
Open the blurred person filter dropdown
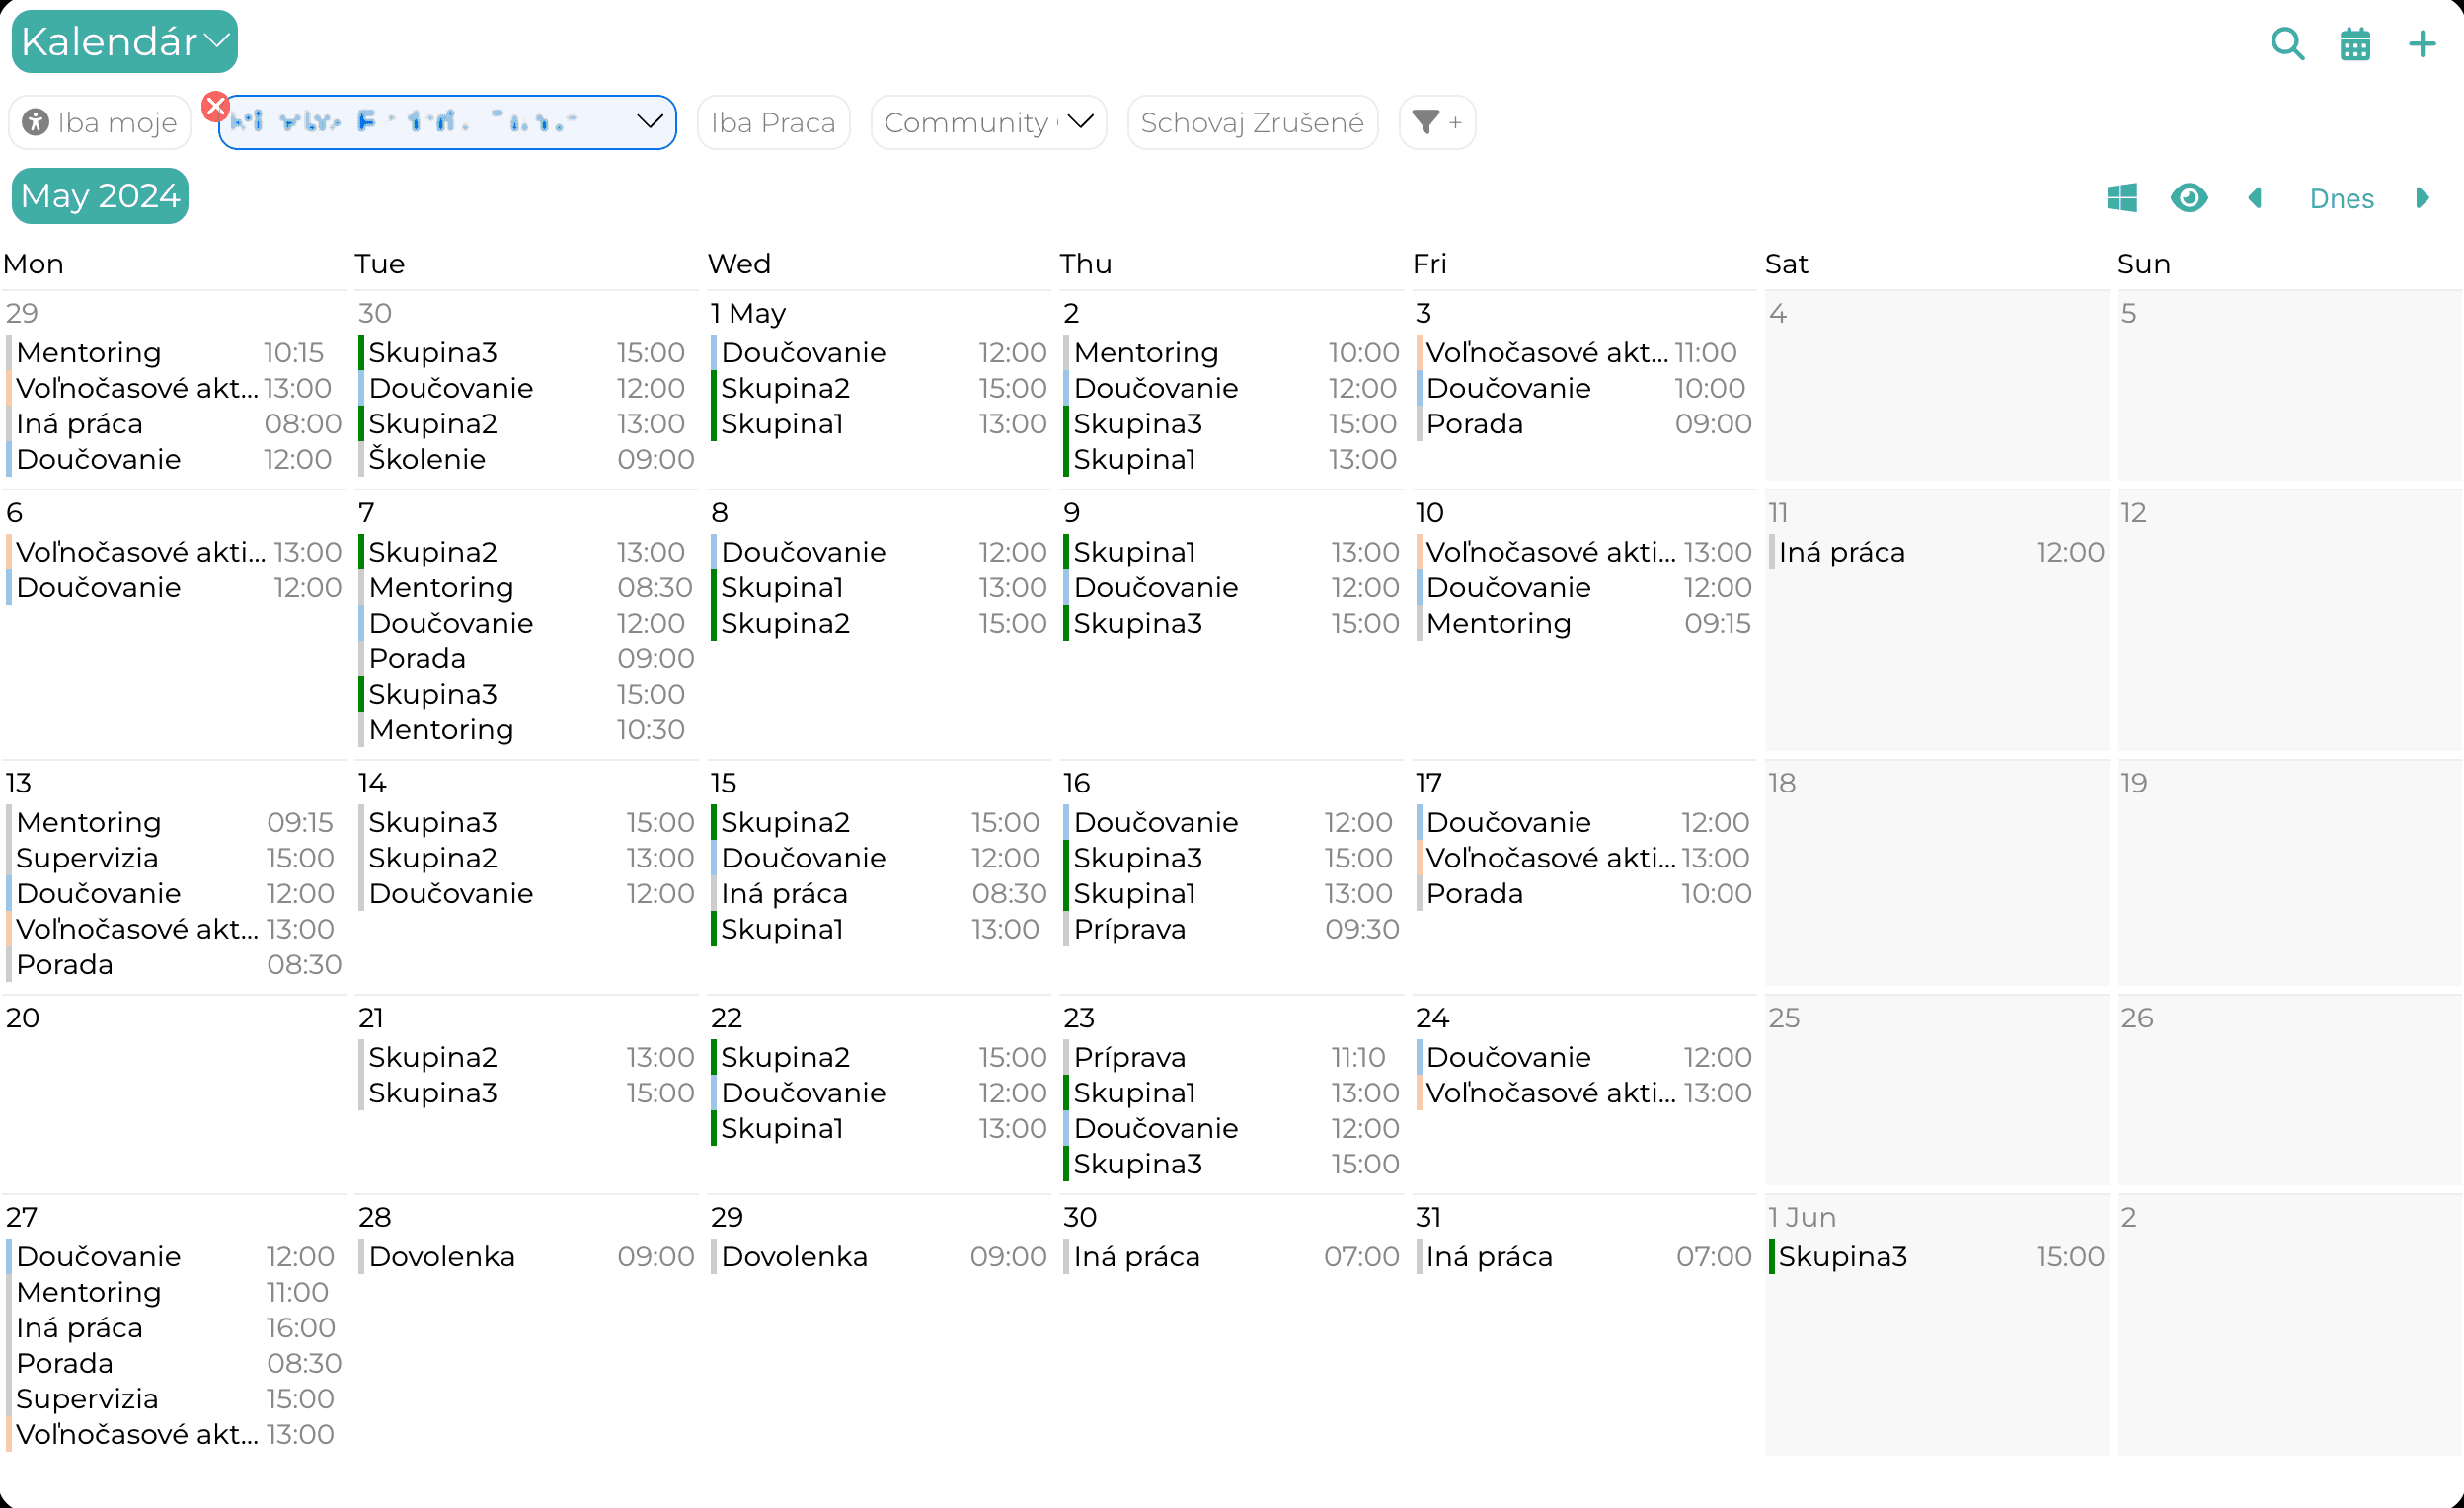[x=447, y=122]
